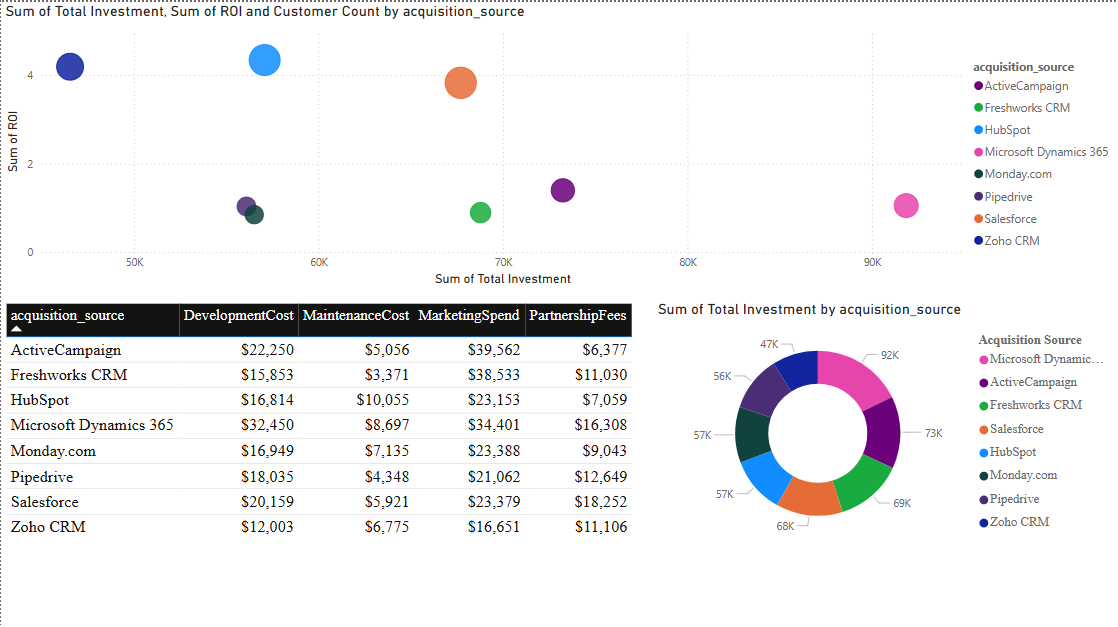Screen dimensions: 1118x627
Task: Select the Pipedrive table row label
Action: click(x=41, y=477)
